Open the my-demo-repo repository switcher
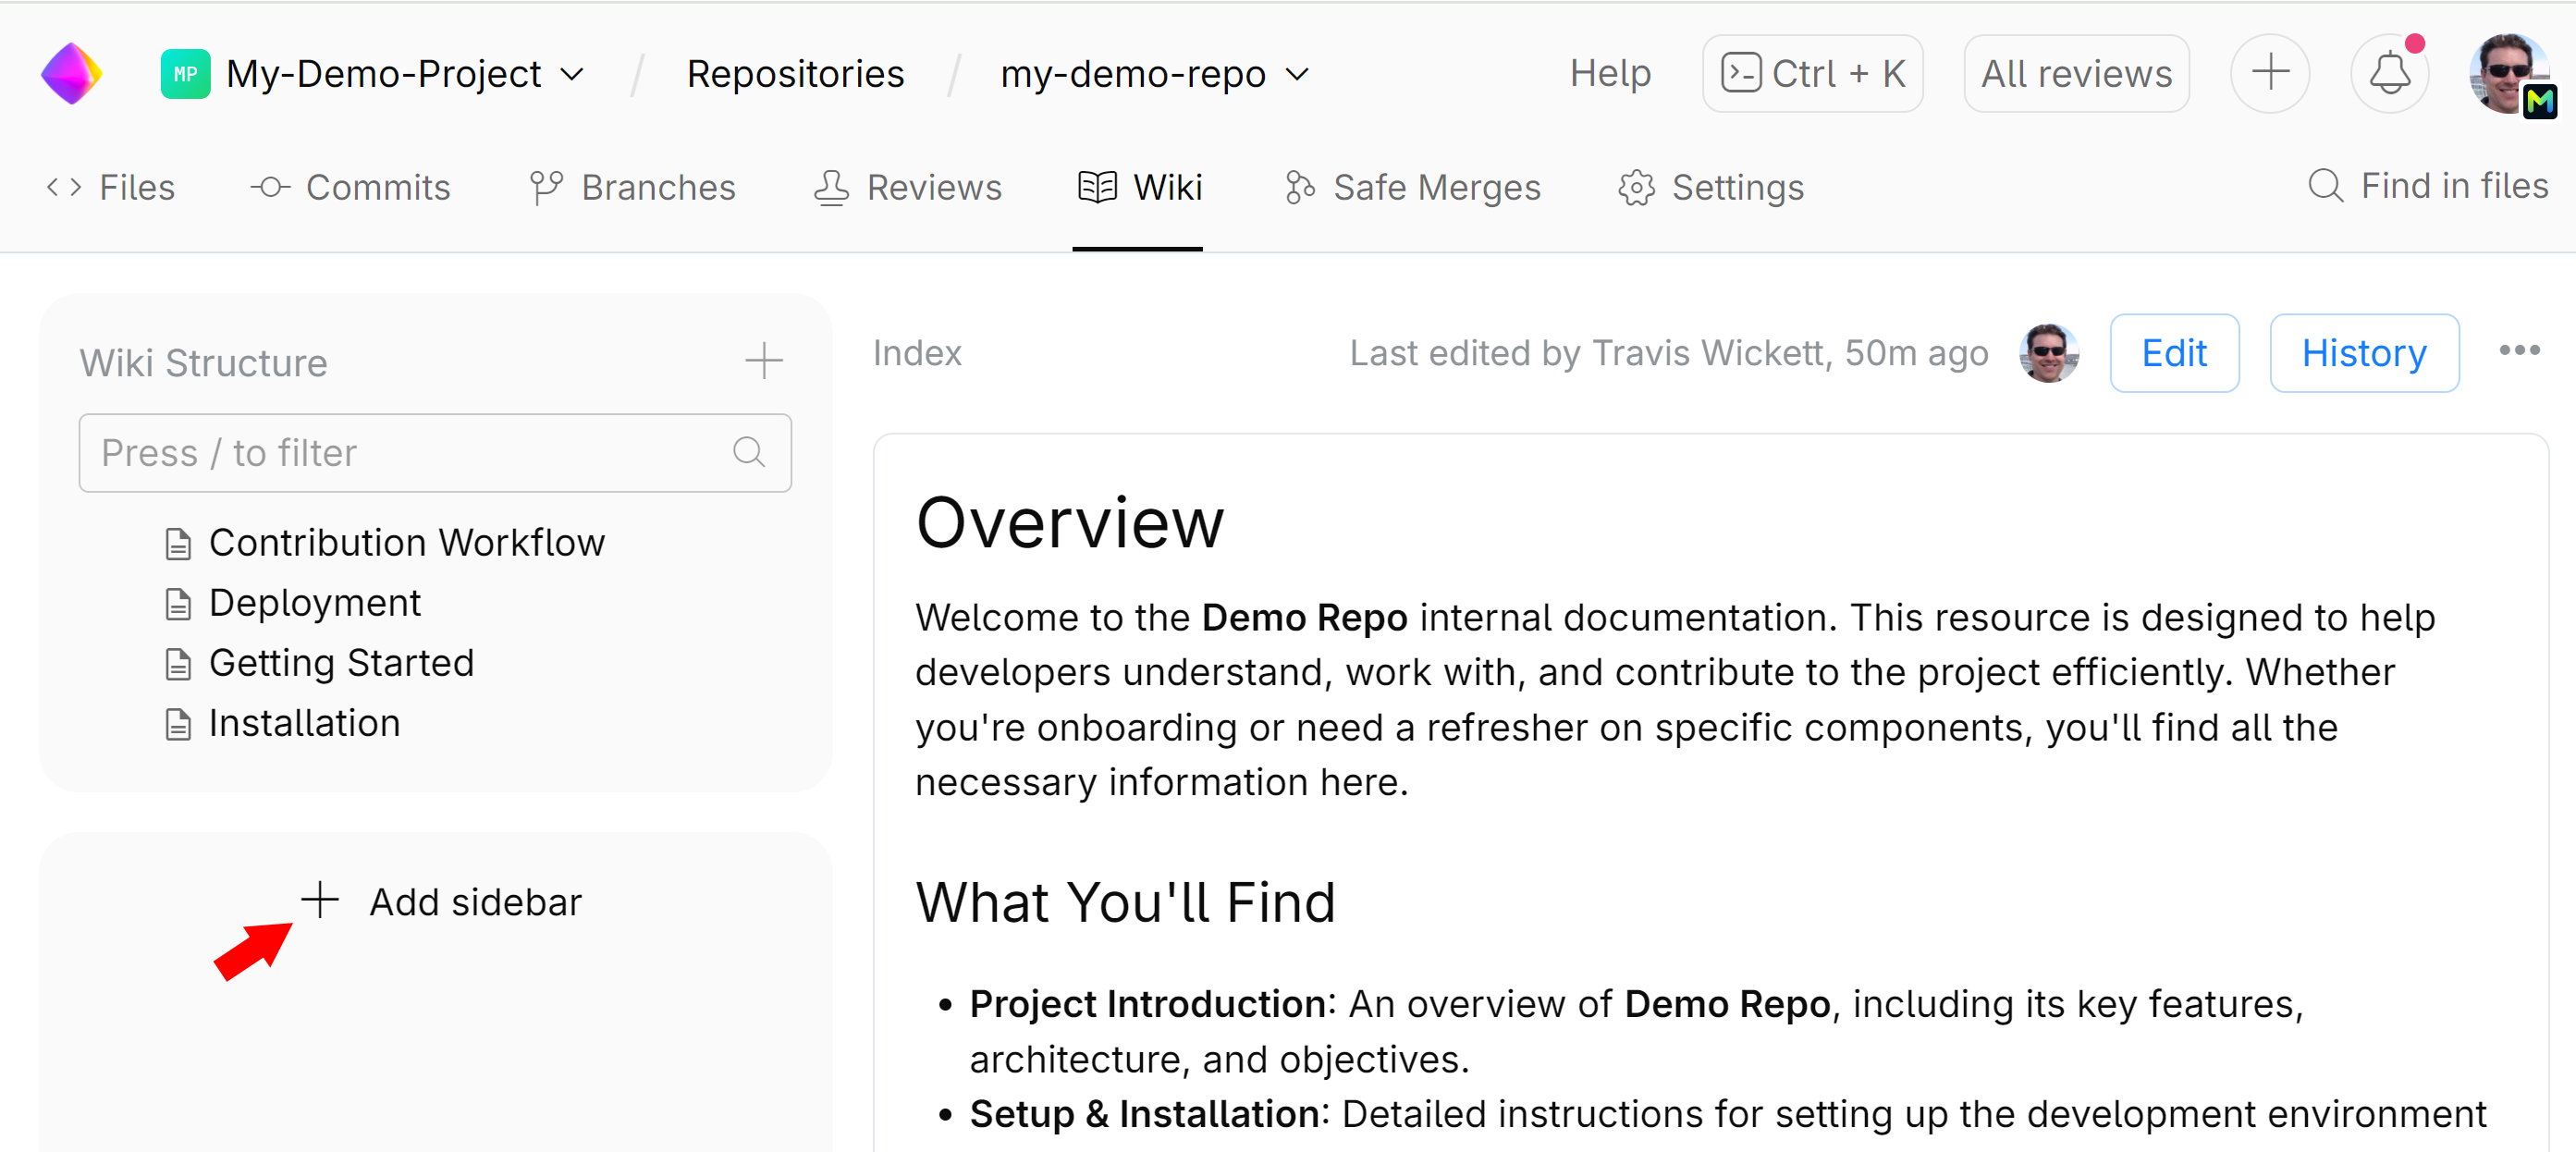This screenshot has height=1152, width=2576. coord(1298,73)
